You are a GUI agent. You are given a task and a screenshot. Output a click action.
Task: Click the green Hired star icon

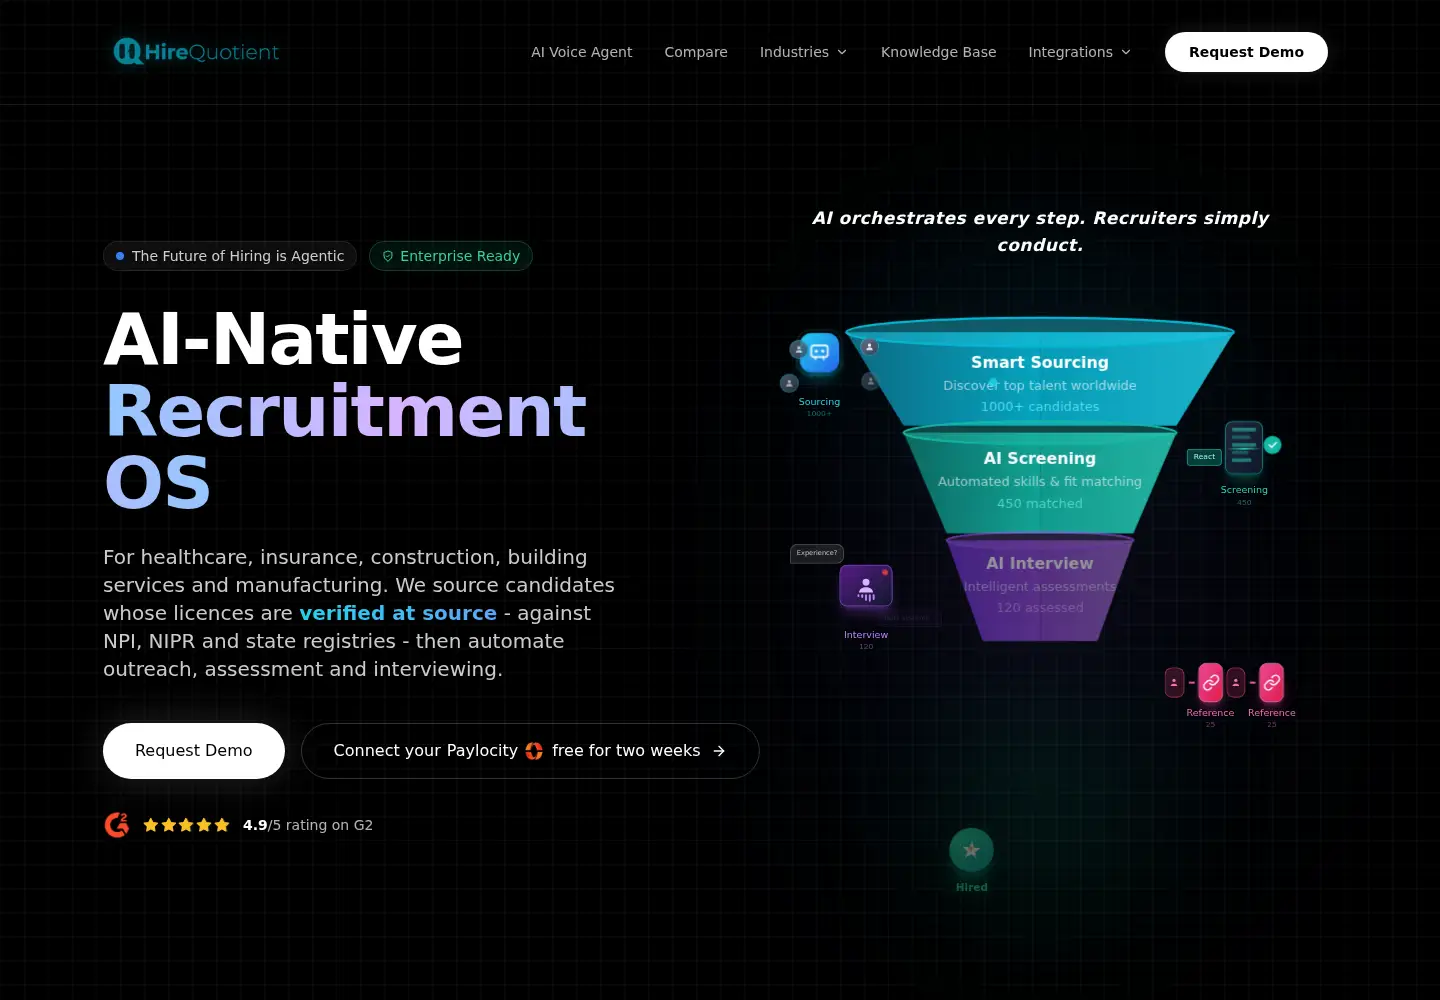(x=971, y=850)
